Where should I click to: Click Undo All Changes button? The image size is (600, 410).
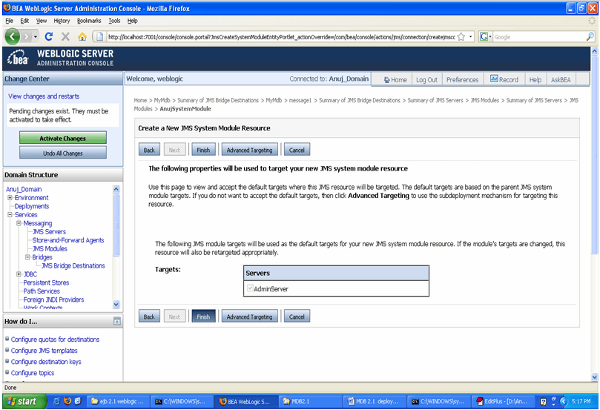[63, 153]
